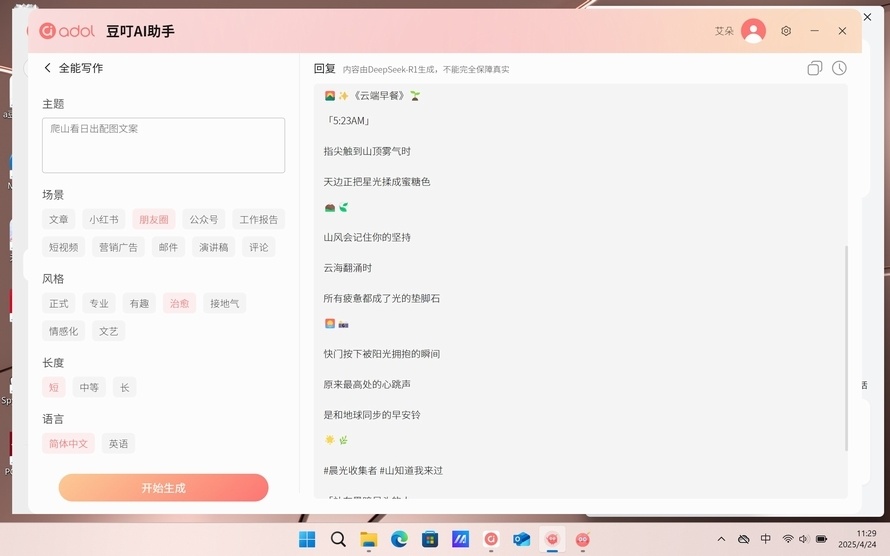Go back using the 全能写作 arrow
Screen dimensions: 890x556
pos(48,68)
